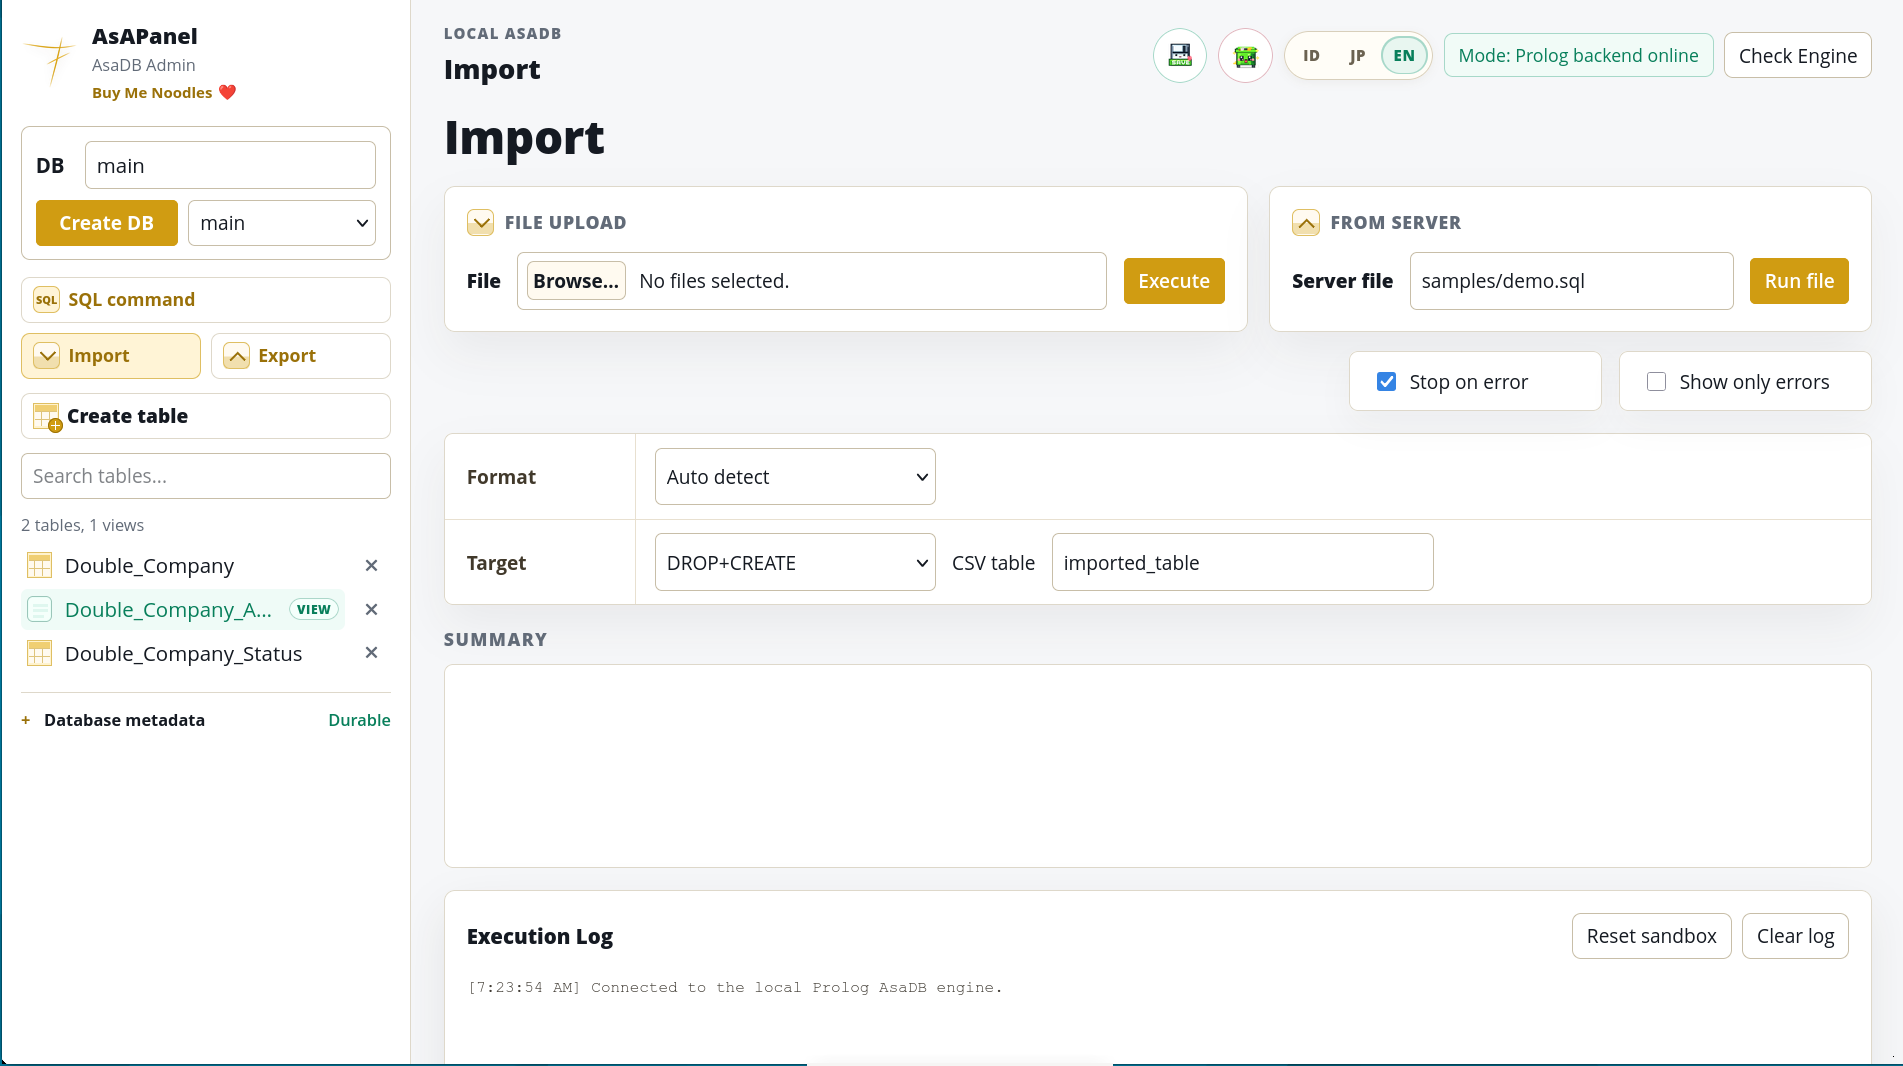Disable the Stop on error checkbox
Screen dimensions: 1903x1066
point(1386,381)
